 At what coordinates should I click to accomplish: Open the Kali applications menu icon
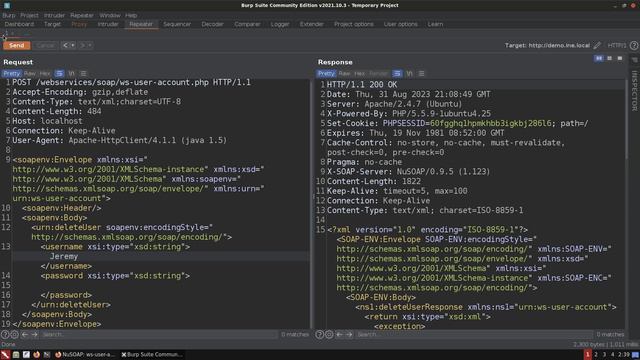coord(5,355)
